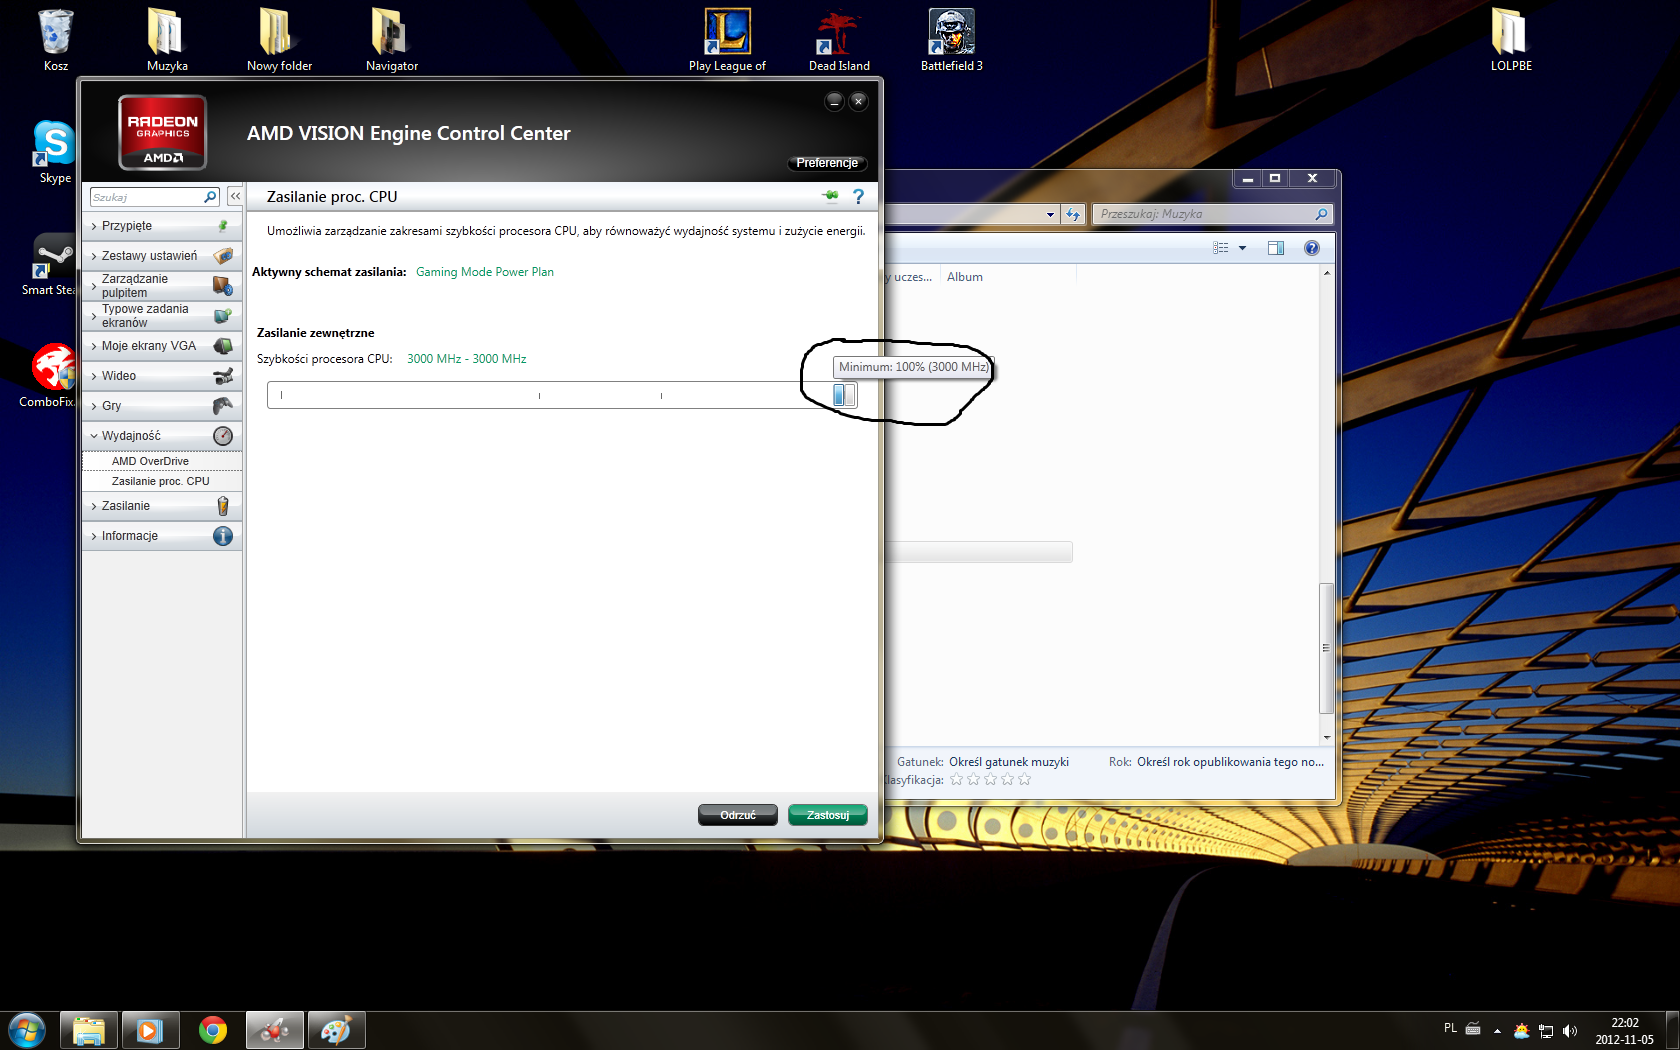1680x1050 pixels.
Task: Select AMD OverDrive in the sidebar
Action: pyautogui.click(x=162, y=461)
